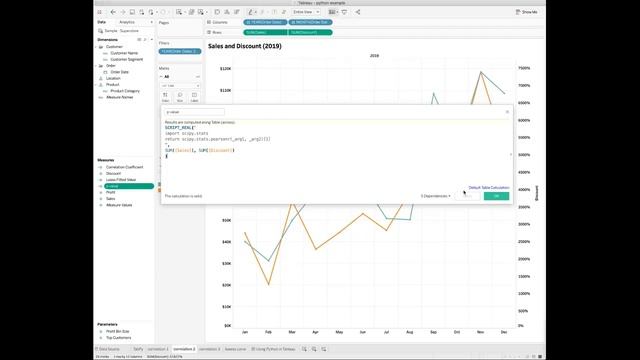Click the New Data Source icon
This screenshot has width=640, height=360.
141,12
